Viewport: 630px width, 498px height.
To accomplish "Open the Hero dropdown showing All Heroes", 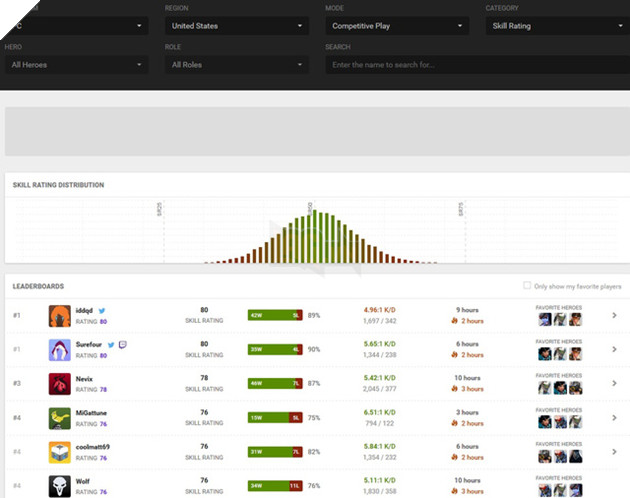I will [76, 65].
